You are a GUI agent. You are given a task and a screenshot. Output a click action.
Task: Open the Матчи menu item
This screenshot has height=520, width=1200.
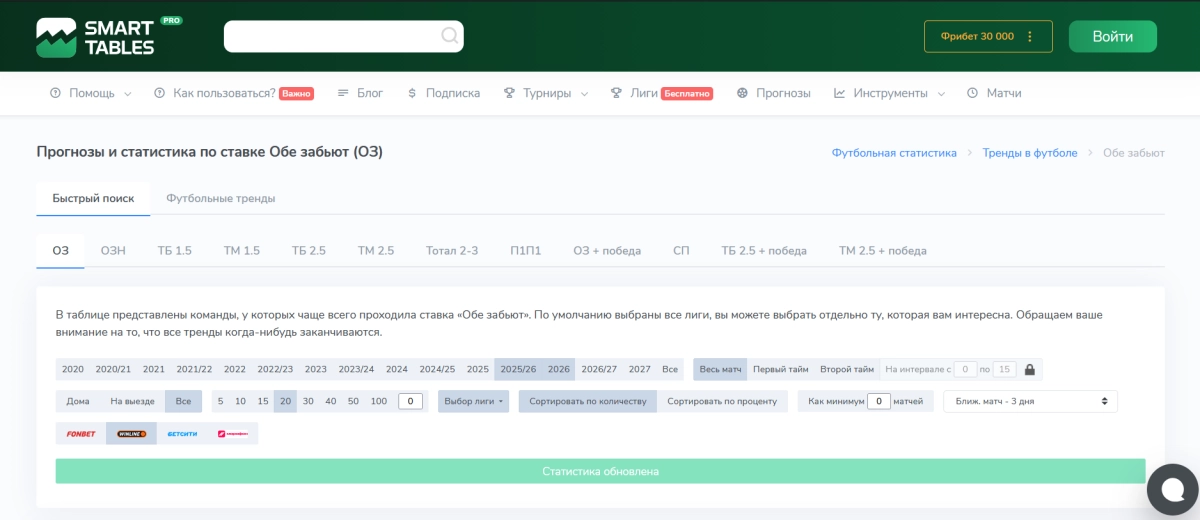pos(994,93)
